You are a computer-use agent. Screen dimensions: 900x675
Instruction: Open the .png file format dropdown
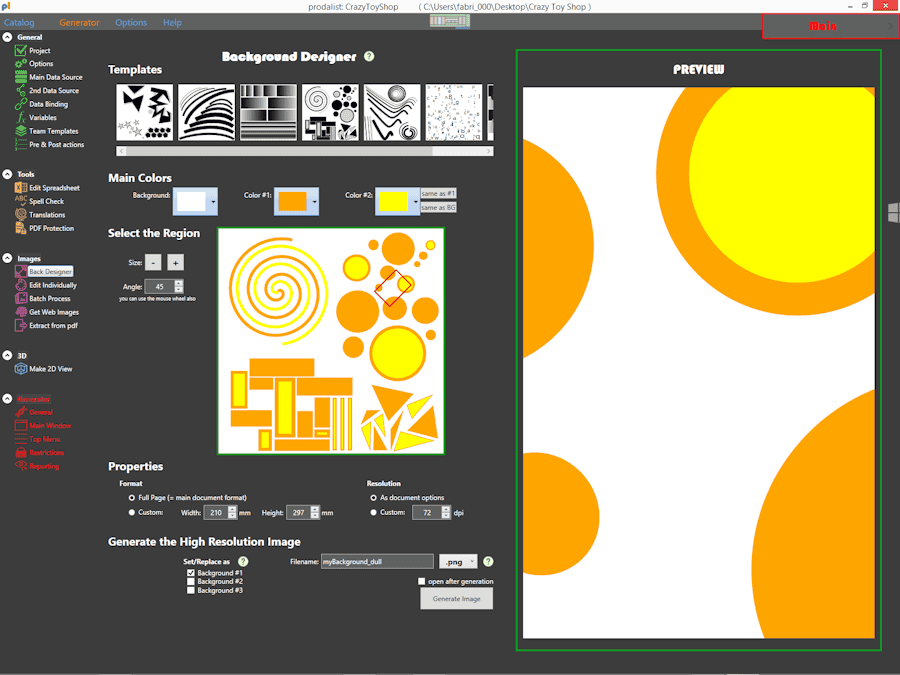coord(458,561)
